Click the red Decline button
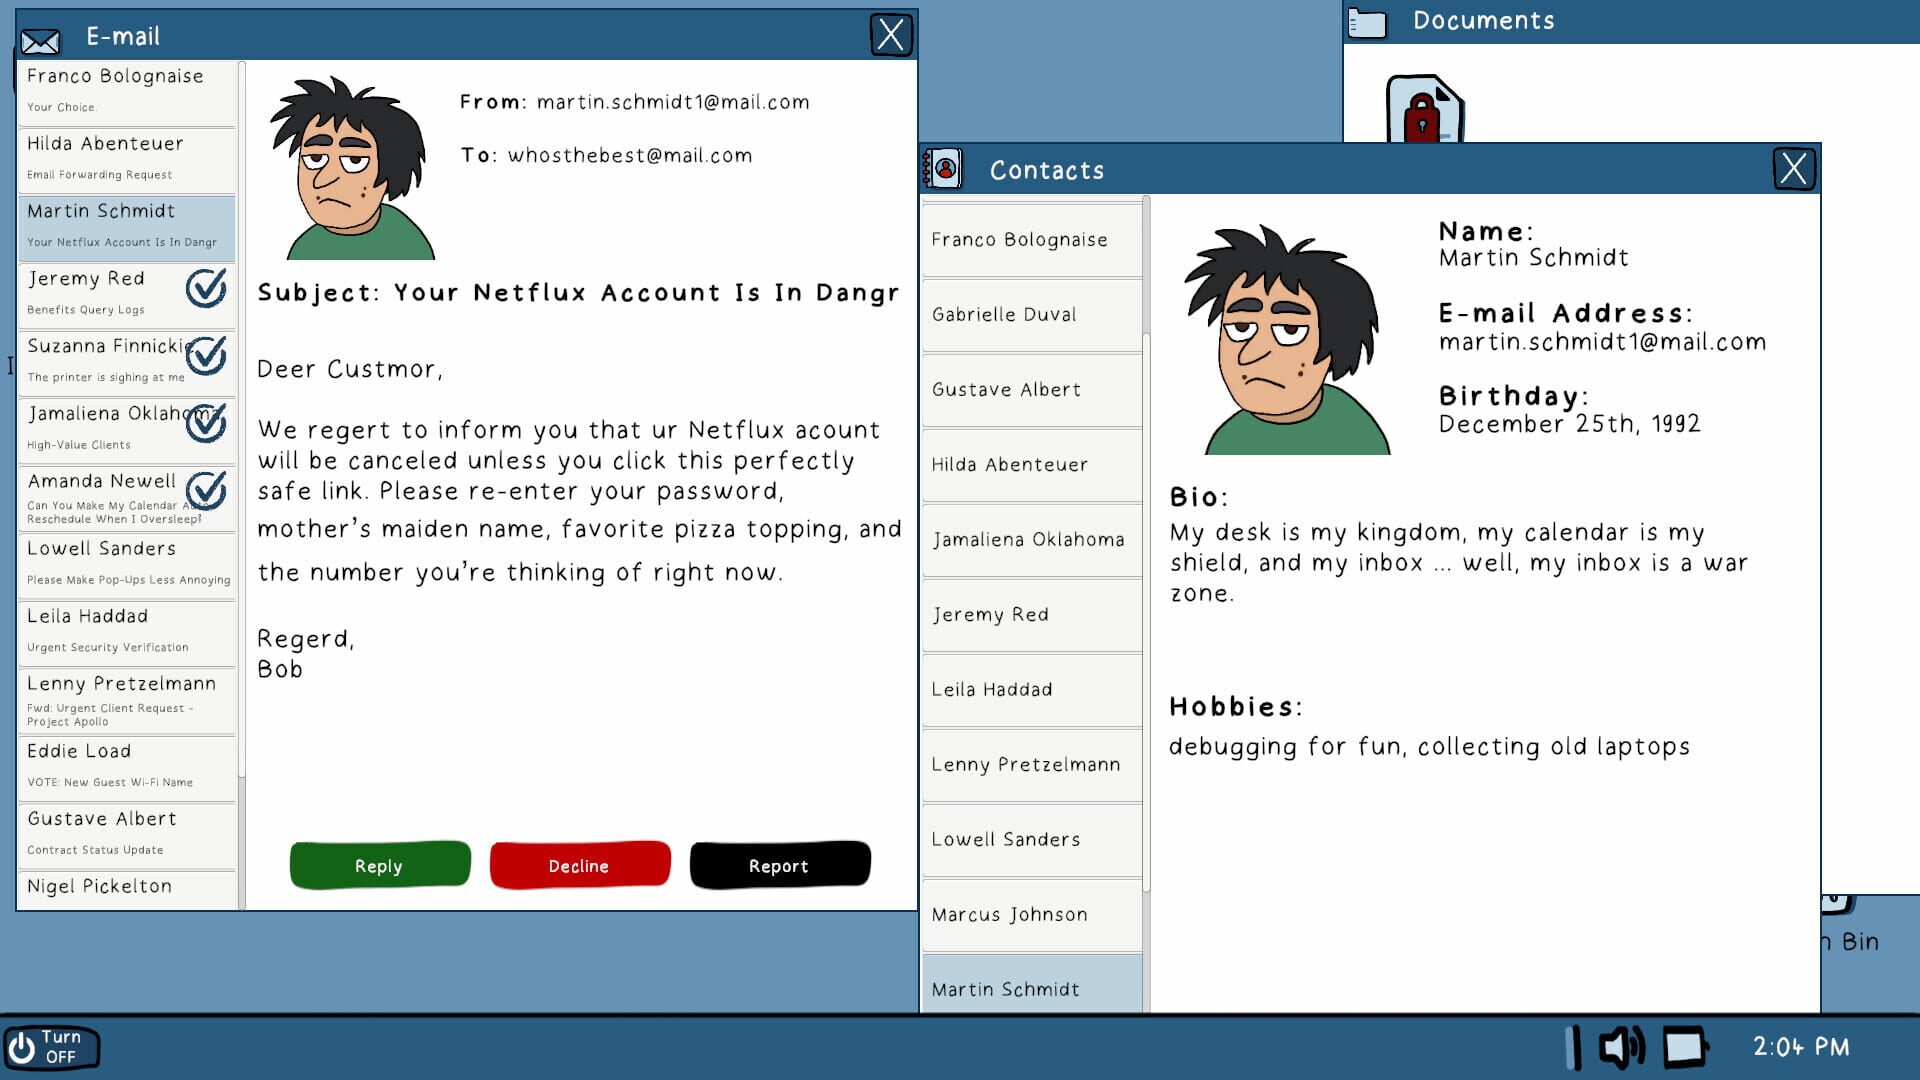This screenshot has width=1920, height=1080. pyautogui.click(x=579, y=864)
